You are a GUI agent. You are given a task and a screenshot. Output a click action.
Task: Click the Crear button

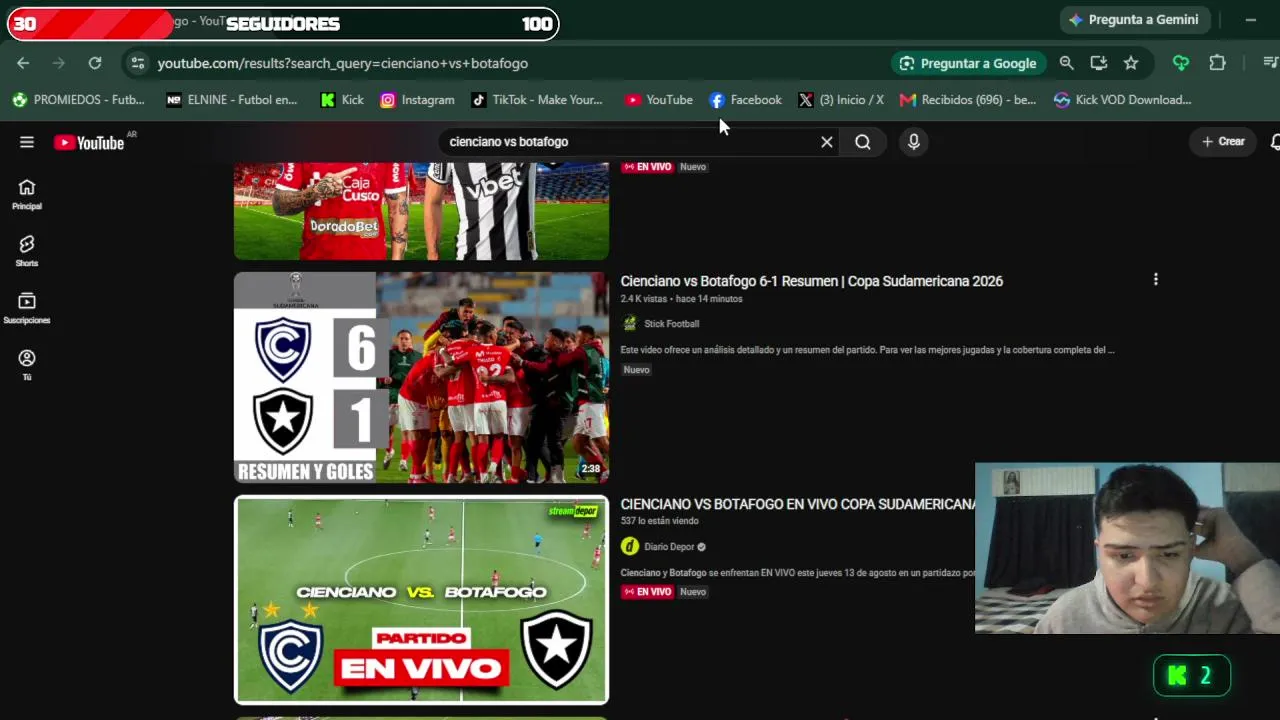[x=1223, y=142]
